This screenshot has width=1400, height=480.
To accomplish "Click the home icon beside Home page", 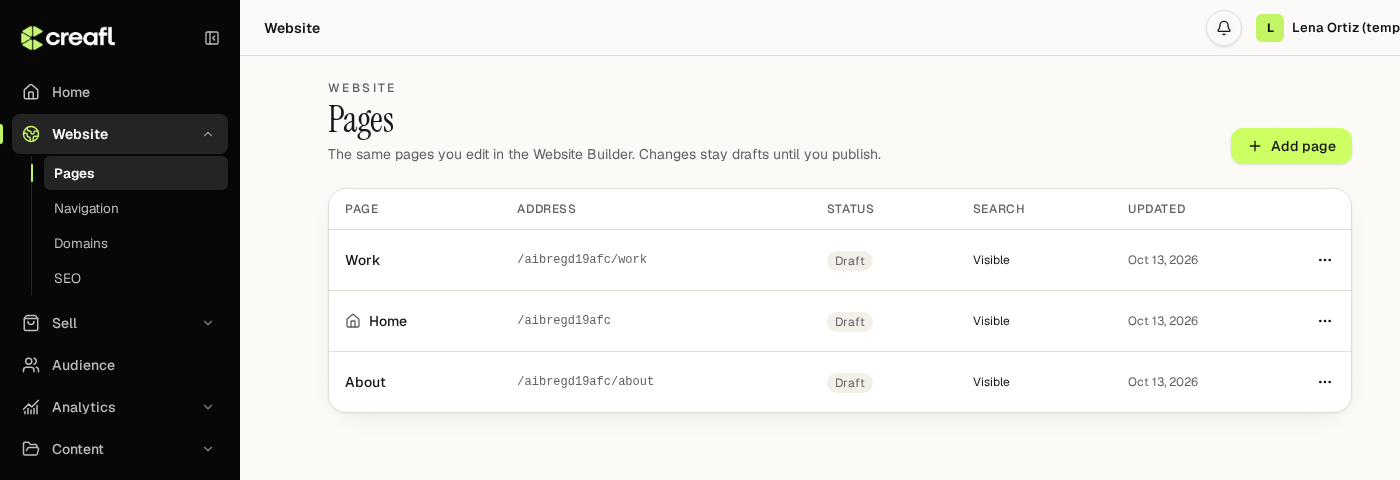I will pyautogui.click(x=353, y=321).
